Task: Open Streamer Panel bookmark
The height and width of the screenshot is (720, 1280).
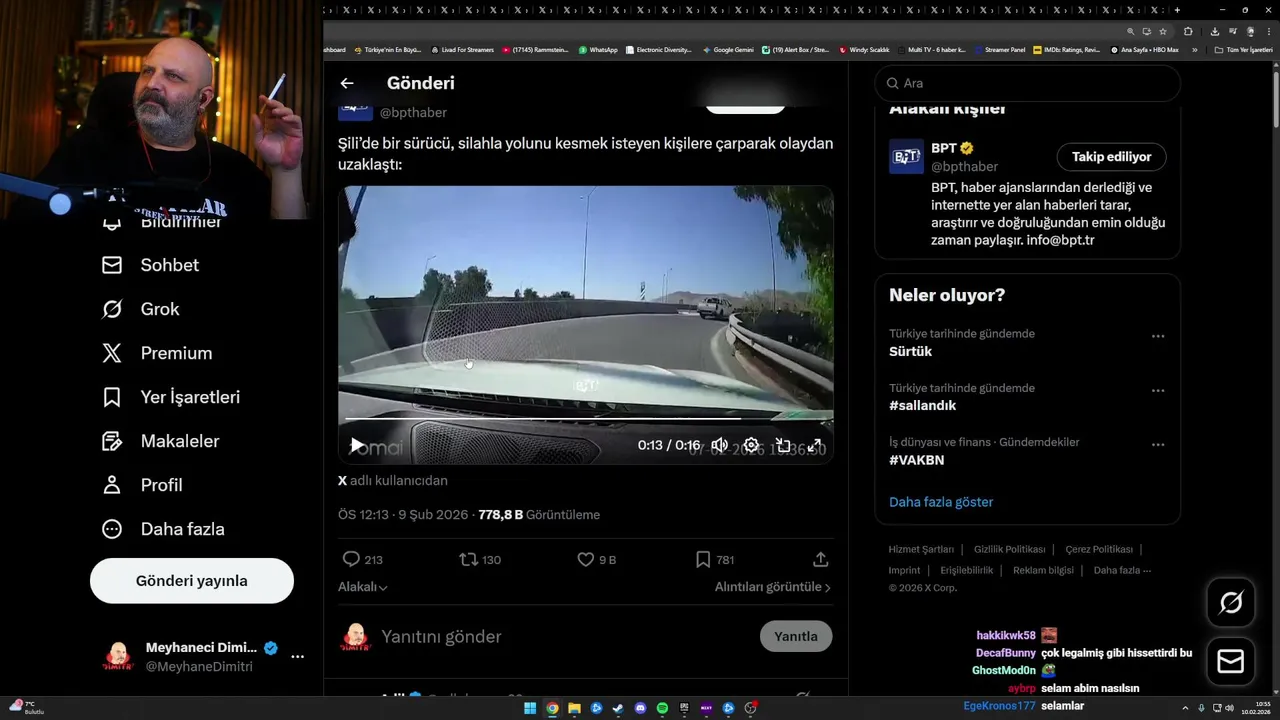Action: pos(1000,49)
